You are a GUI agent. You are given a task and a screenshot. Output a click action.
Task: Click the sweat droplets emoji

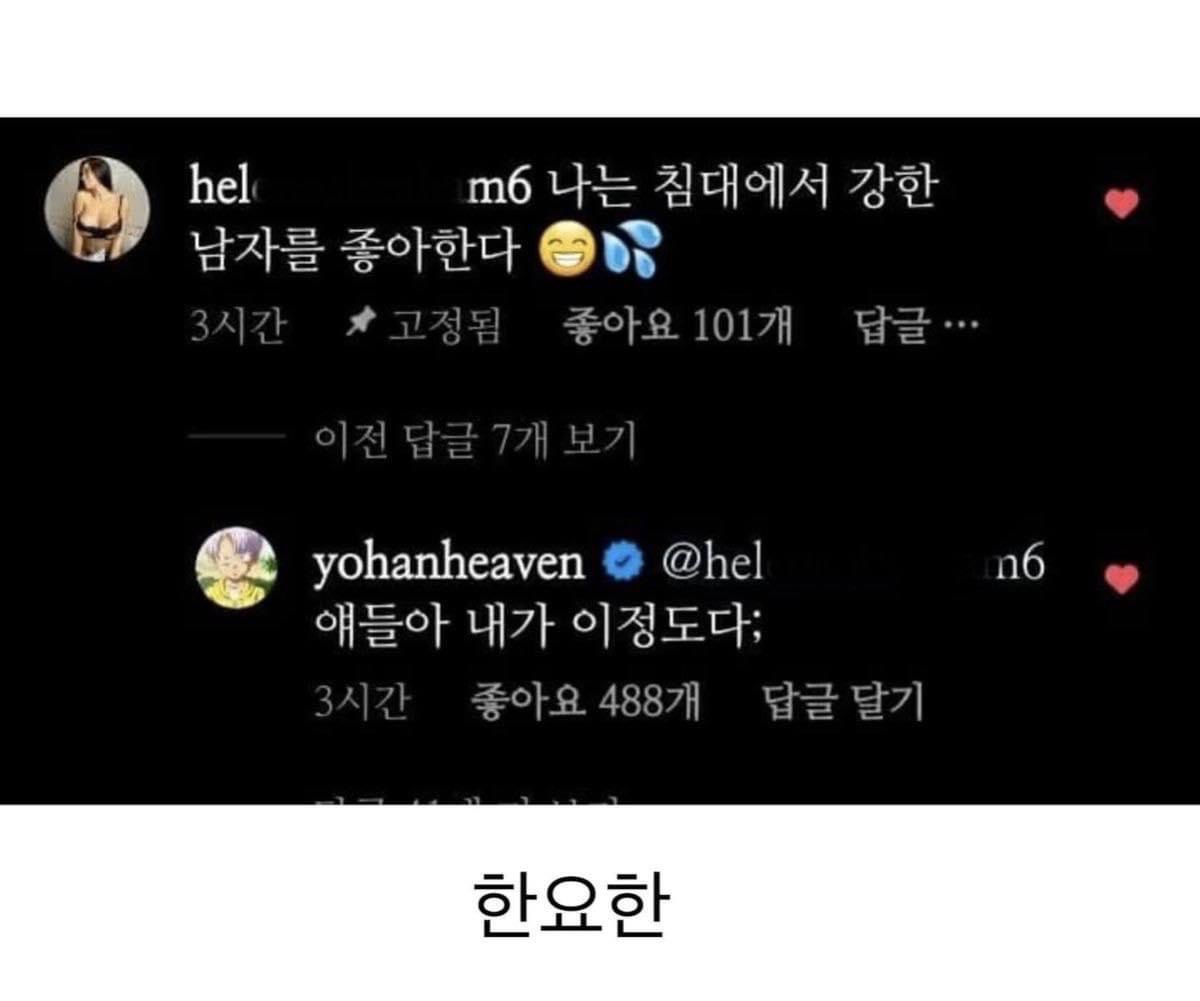click(631, 255)
